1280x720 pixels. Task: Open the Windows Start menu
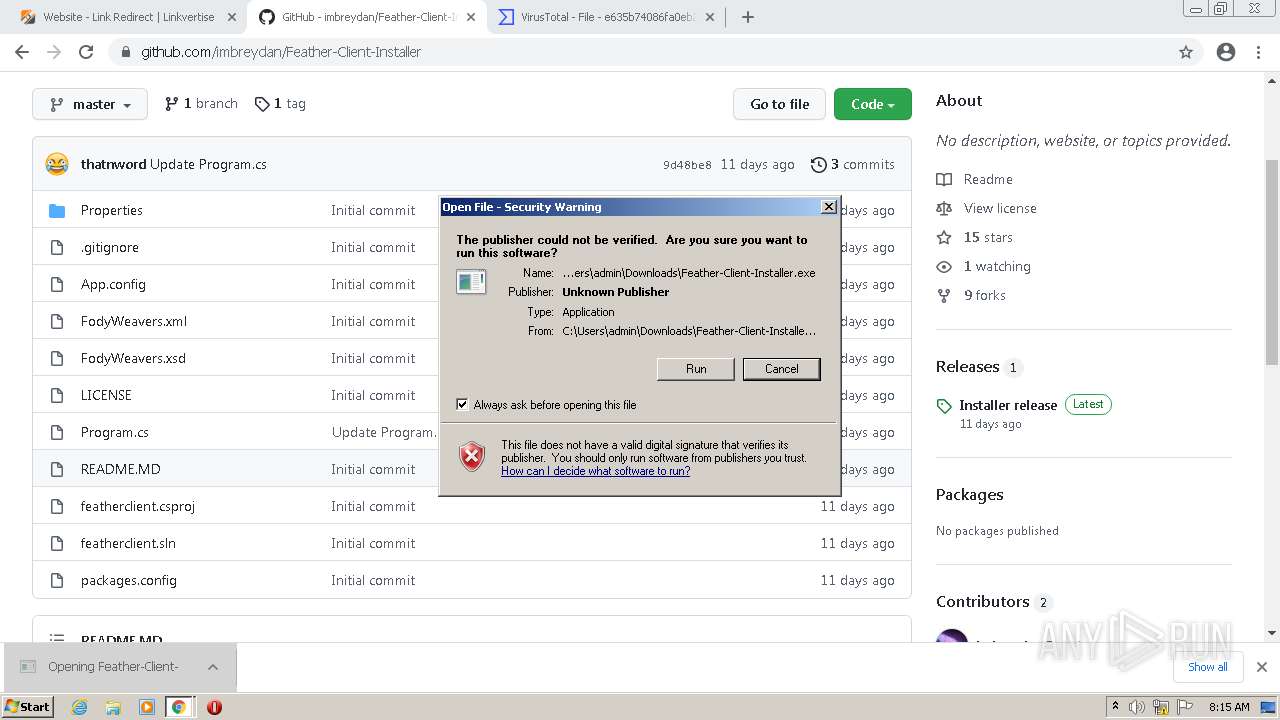point(27,707)
